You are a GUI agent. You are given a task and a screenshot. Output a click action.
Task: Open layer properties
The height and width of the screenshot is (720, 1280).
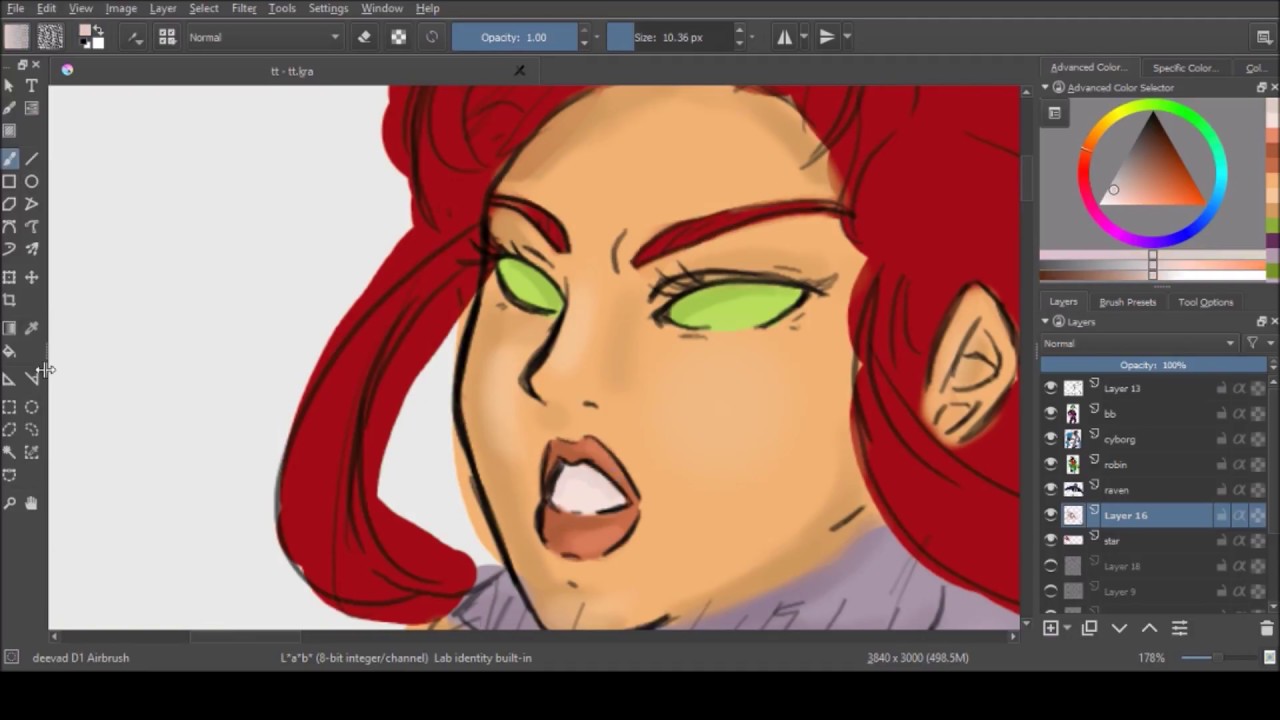click(x=1179, y=628)
